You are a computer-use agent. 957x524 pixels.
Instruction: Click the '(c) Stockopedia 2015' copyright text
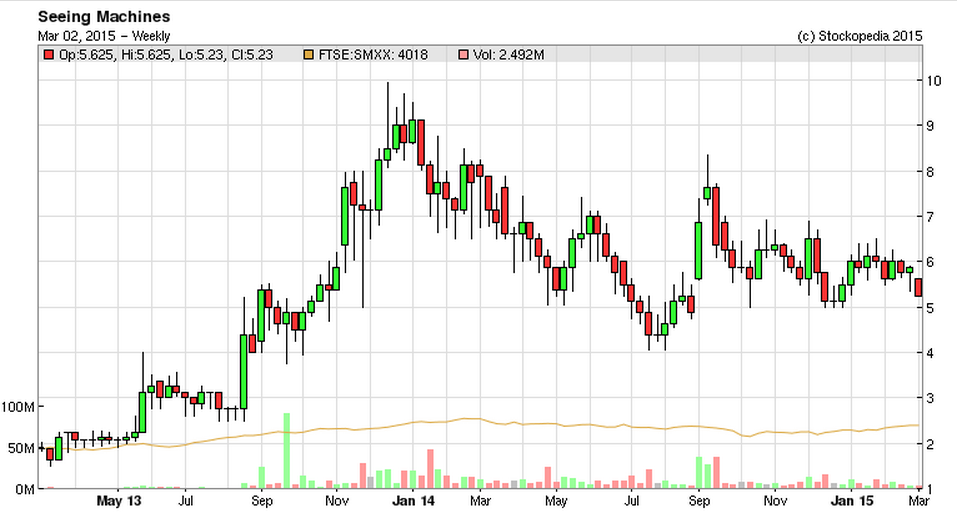point(860,36)
